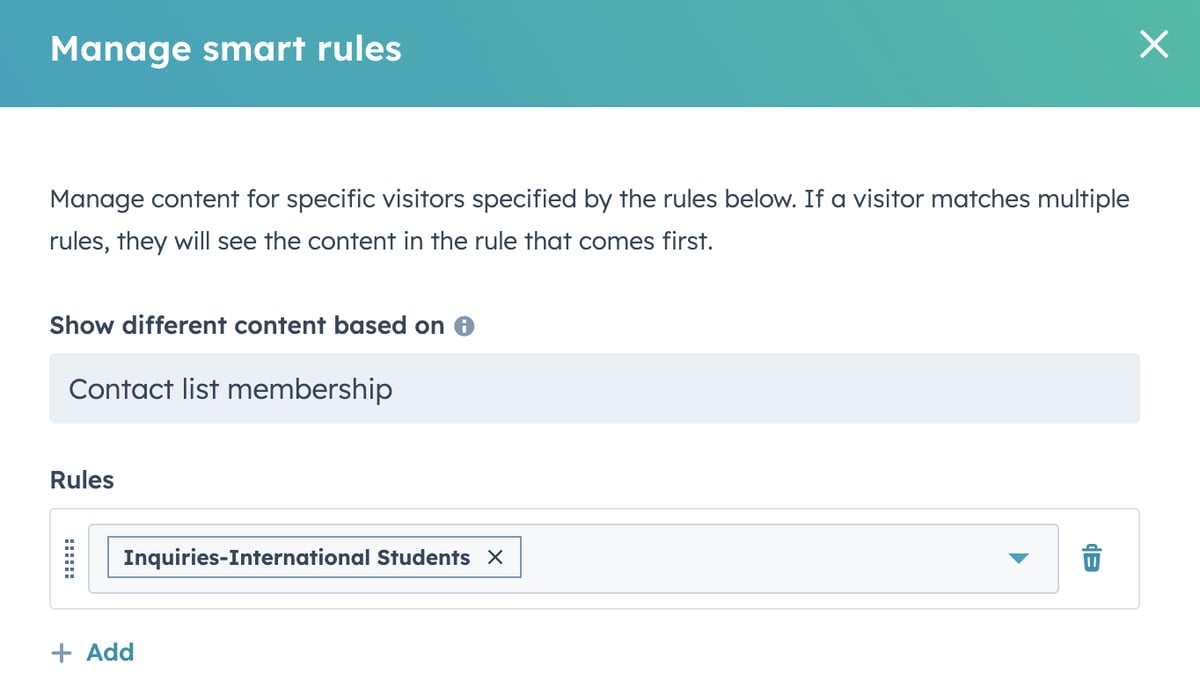Remove the Inquiries-International Students tag

click(495, 558)
